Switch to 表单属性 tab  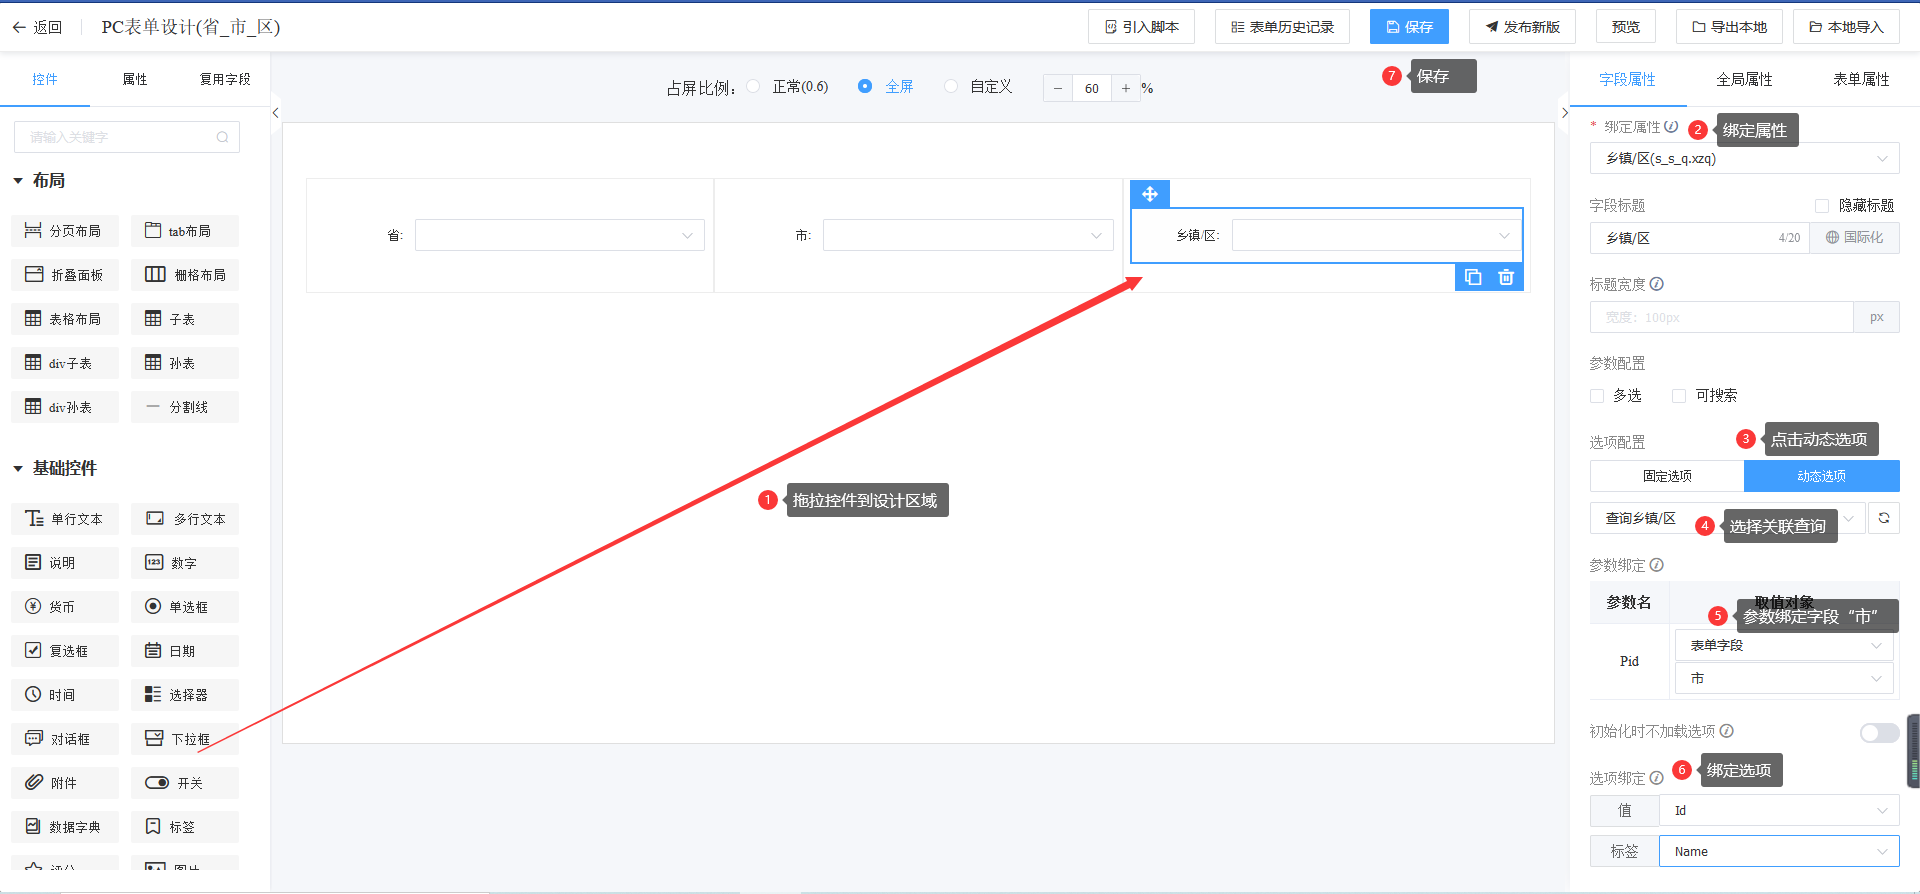(x=1861, y=79)
